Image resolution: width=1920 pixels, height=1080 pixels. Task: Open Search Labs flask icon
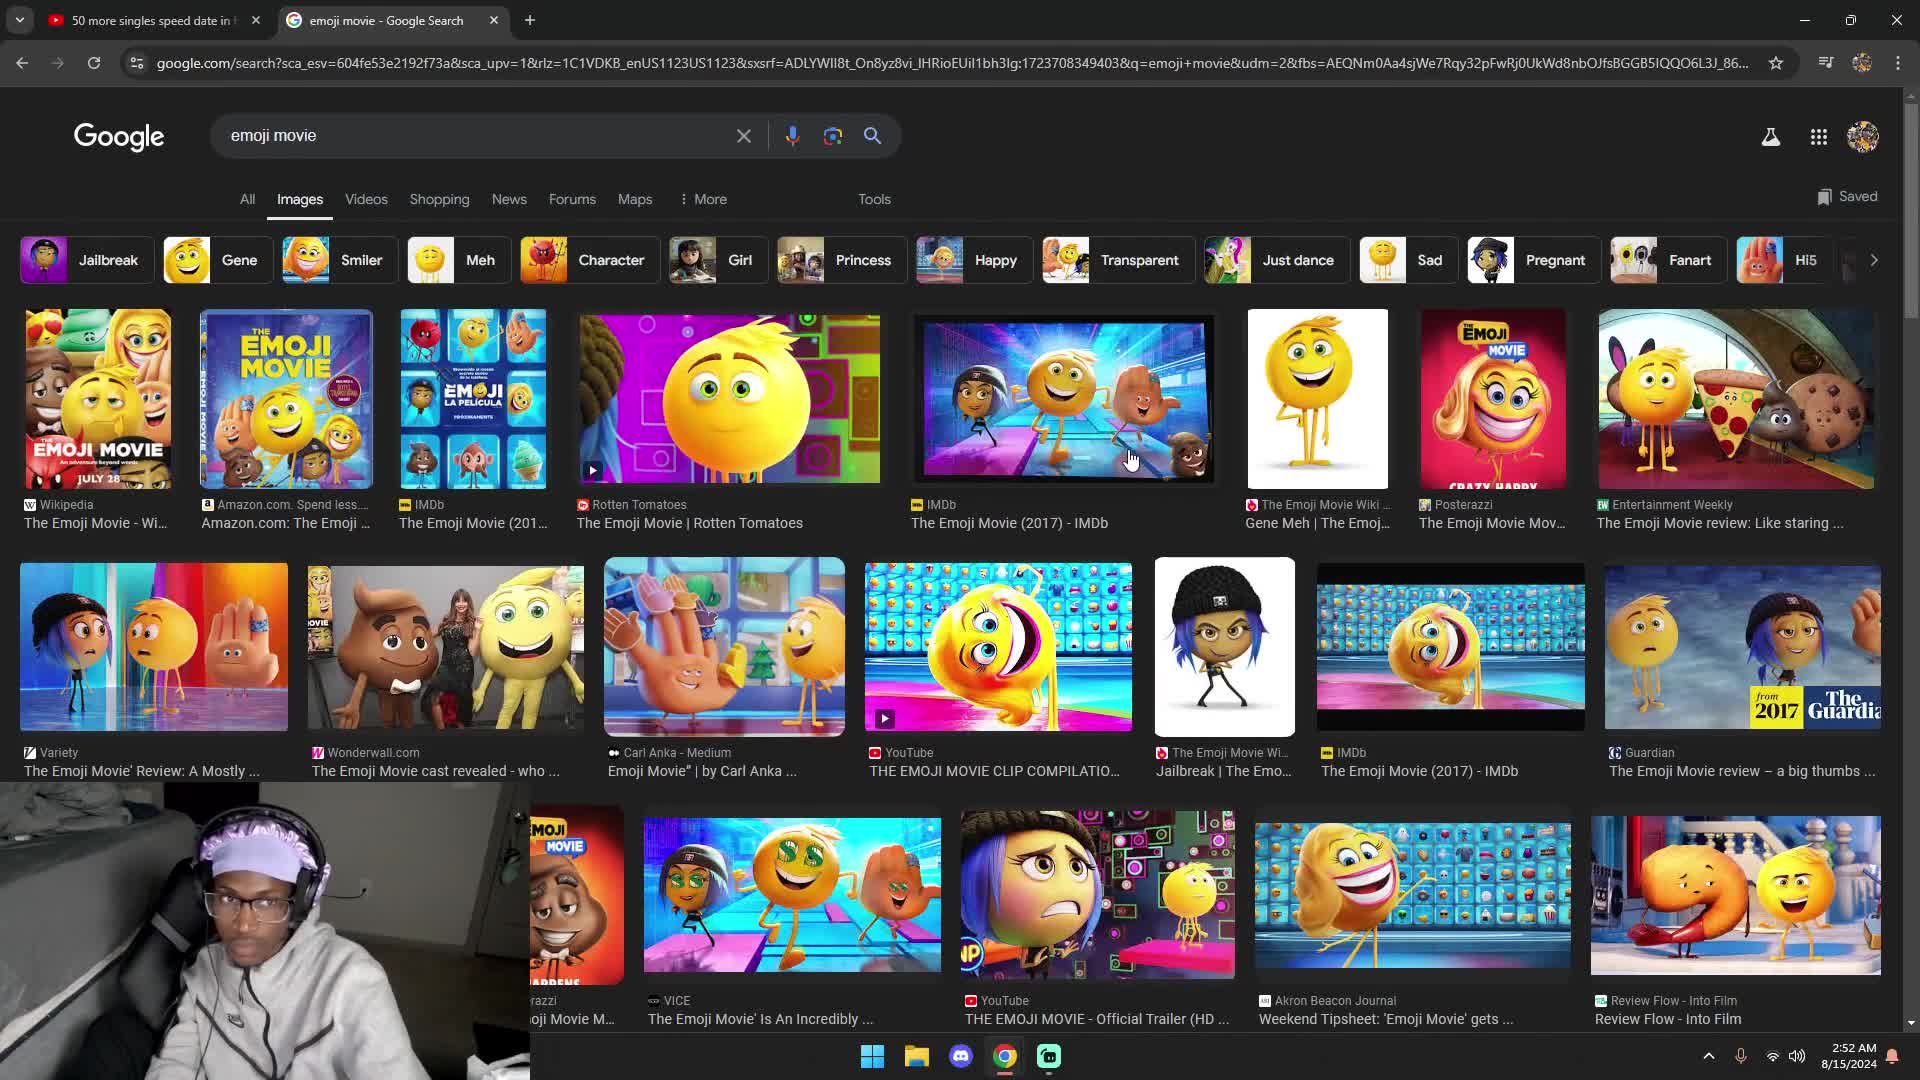[x=1770, y=137]
